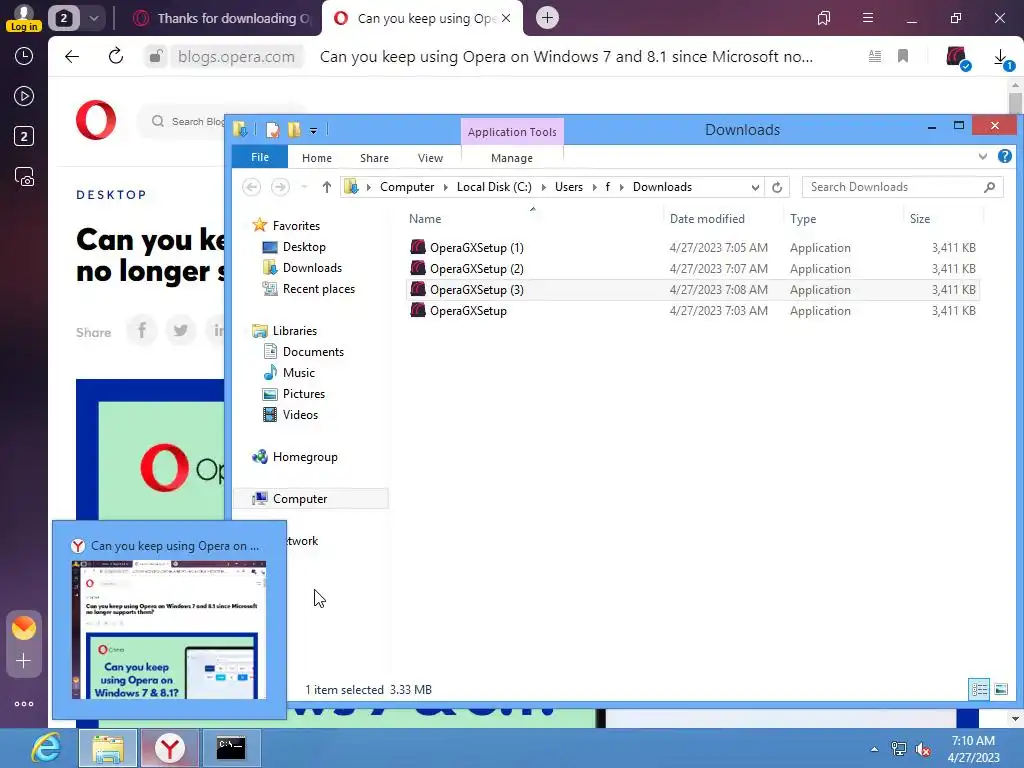Open the browser History sidebar icon
The height and width of the screenshot is (768, 1024).
[x=24, y=56]
